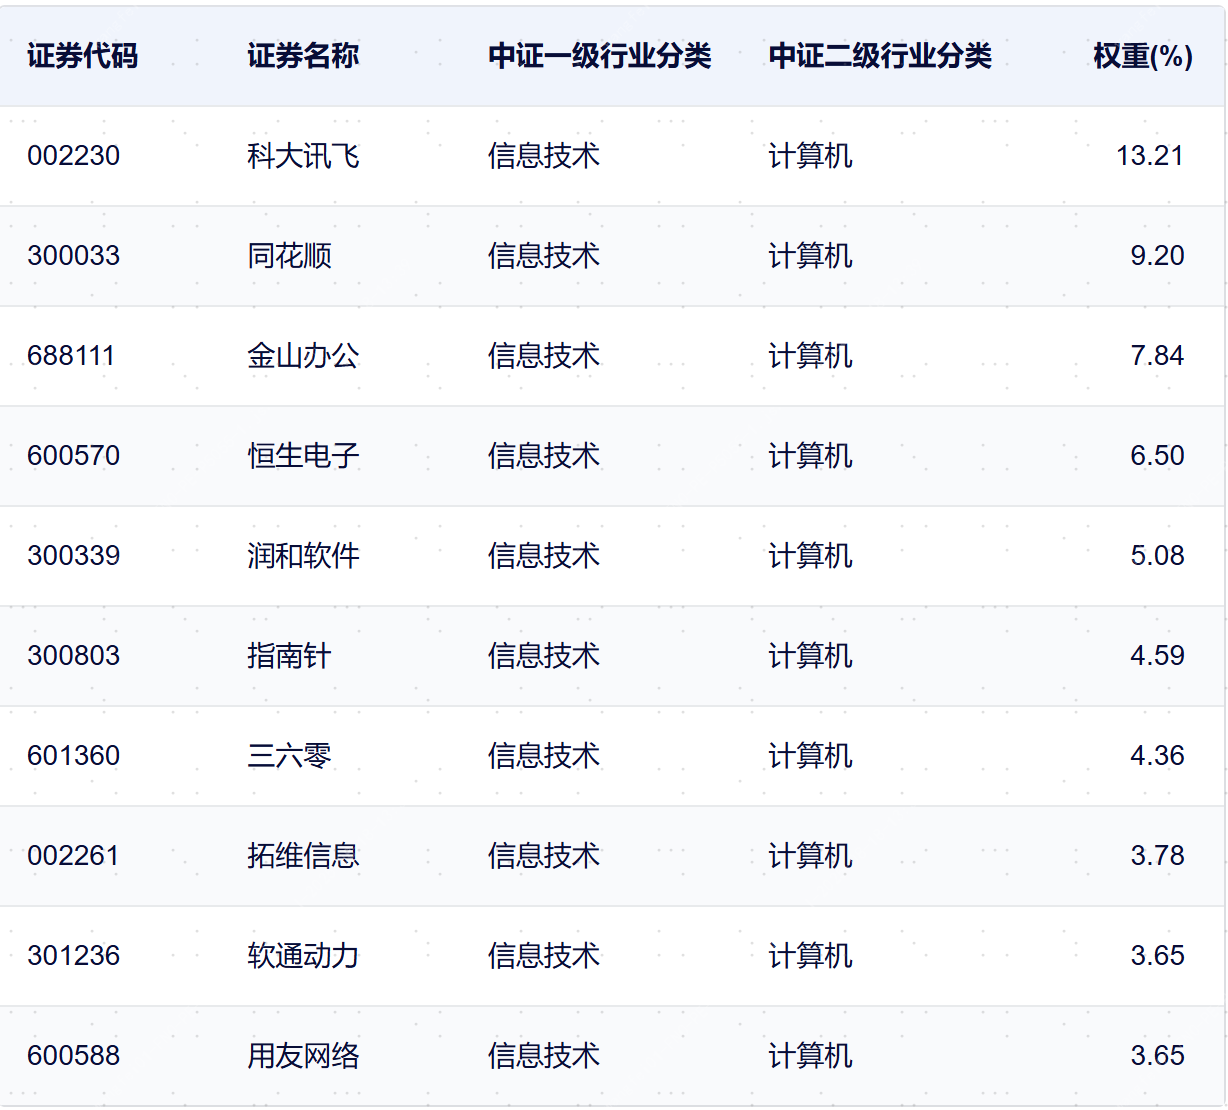Select security code 688111
The image size is (1228, 1110).
[x=71, y=356]
